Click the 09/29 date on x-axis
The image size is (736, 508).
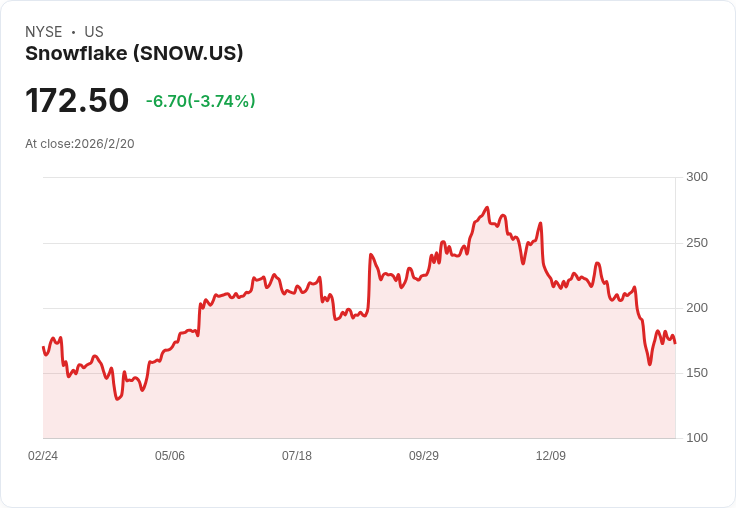pyautogui.click(x=424, y=456)
